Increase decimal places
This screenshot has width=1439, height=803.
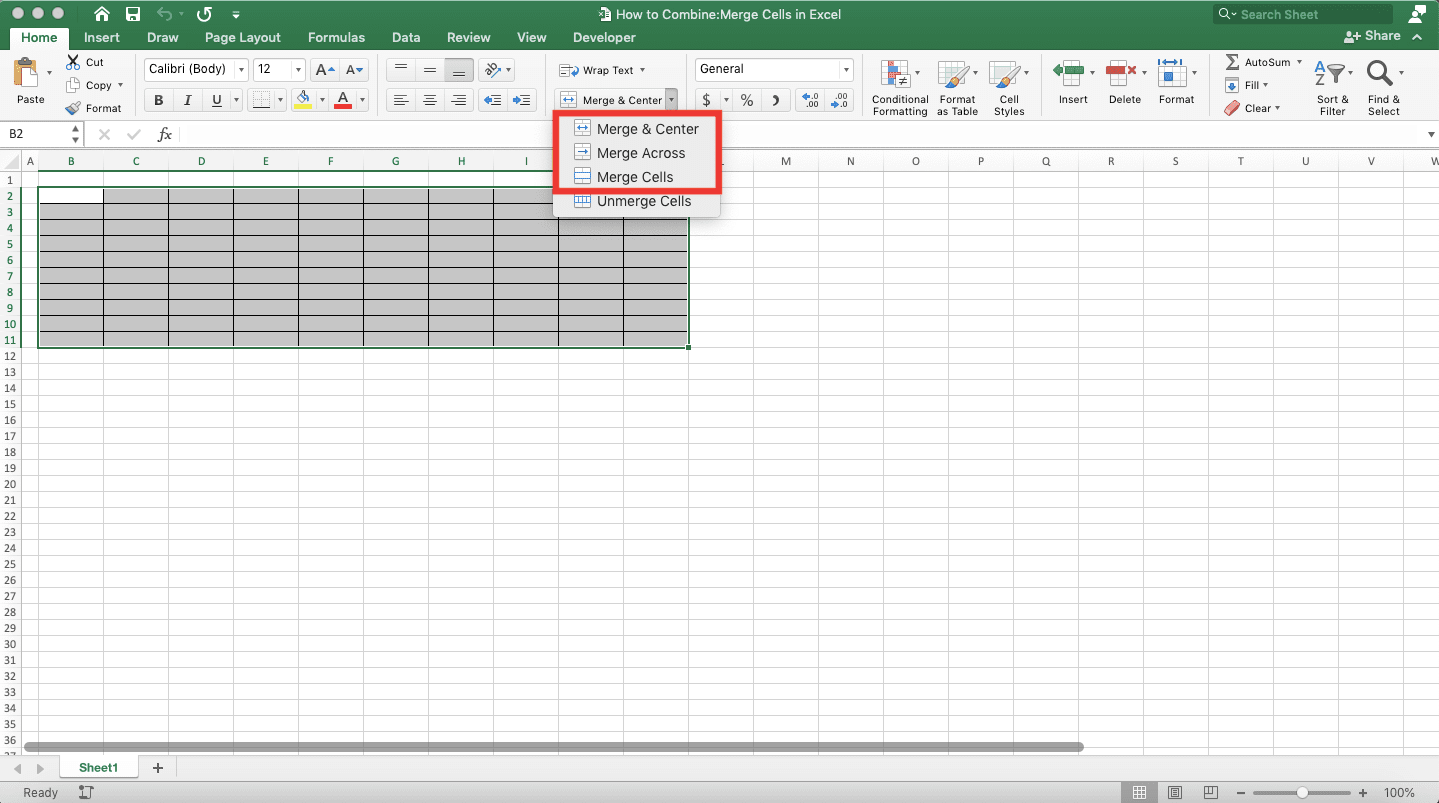[809, 100]
